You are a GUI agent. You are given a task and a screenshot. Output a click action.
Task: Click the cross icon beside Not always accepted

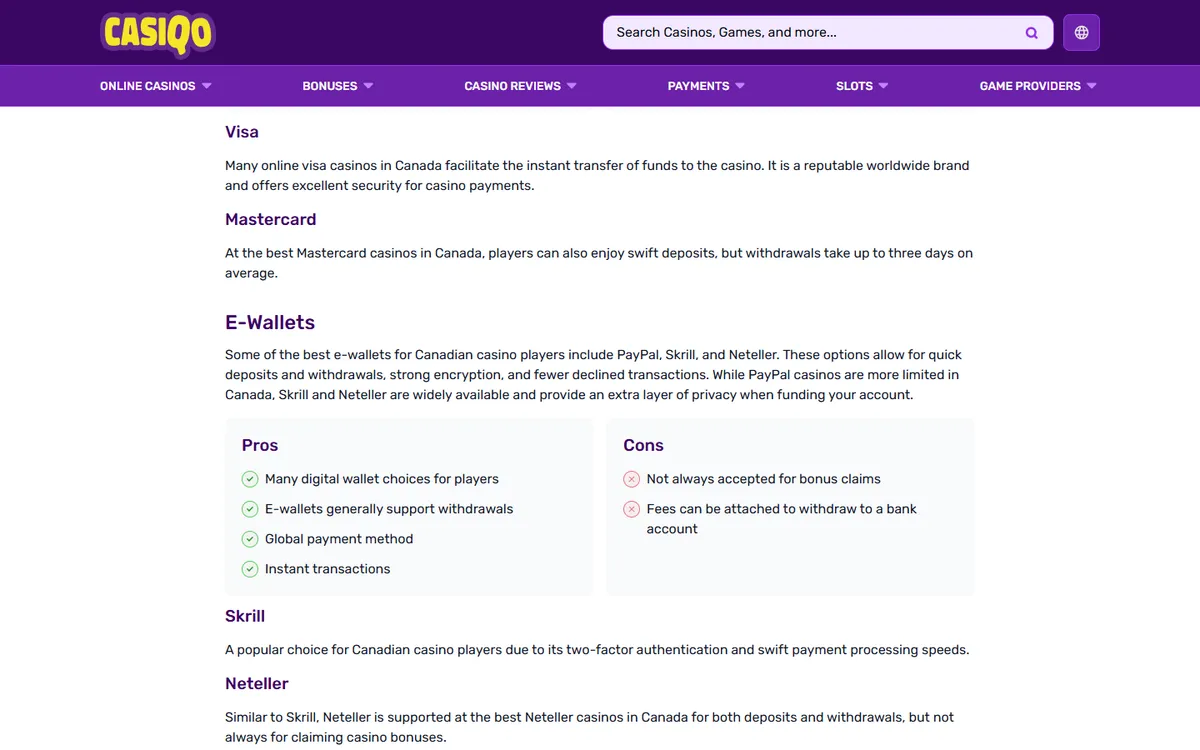(632, 479)
